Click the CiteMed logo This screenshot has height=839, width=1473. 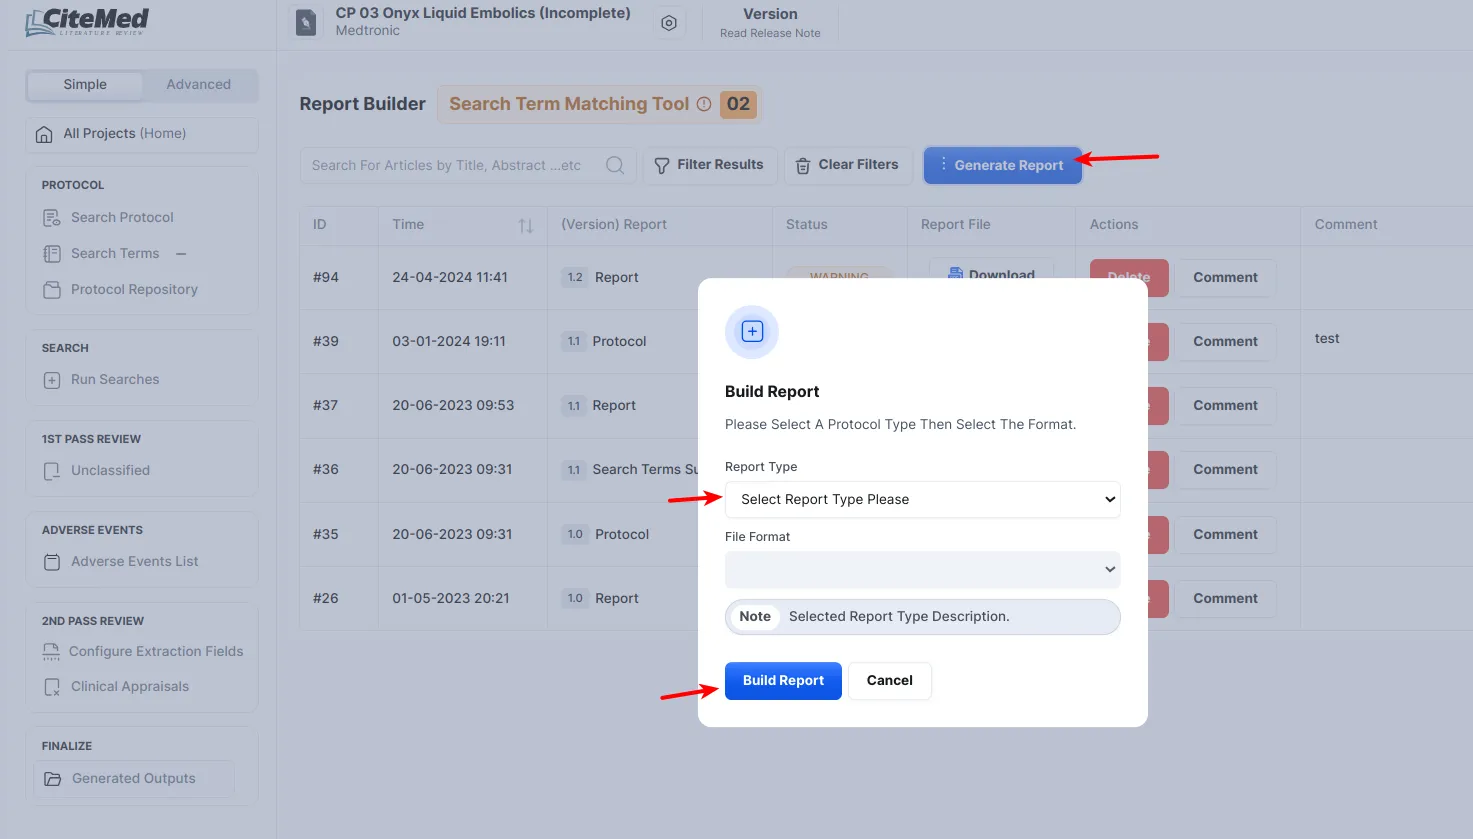point(87,22)
